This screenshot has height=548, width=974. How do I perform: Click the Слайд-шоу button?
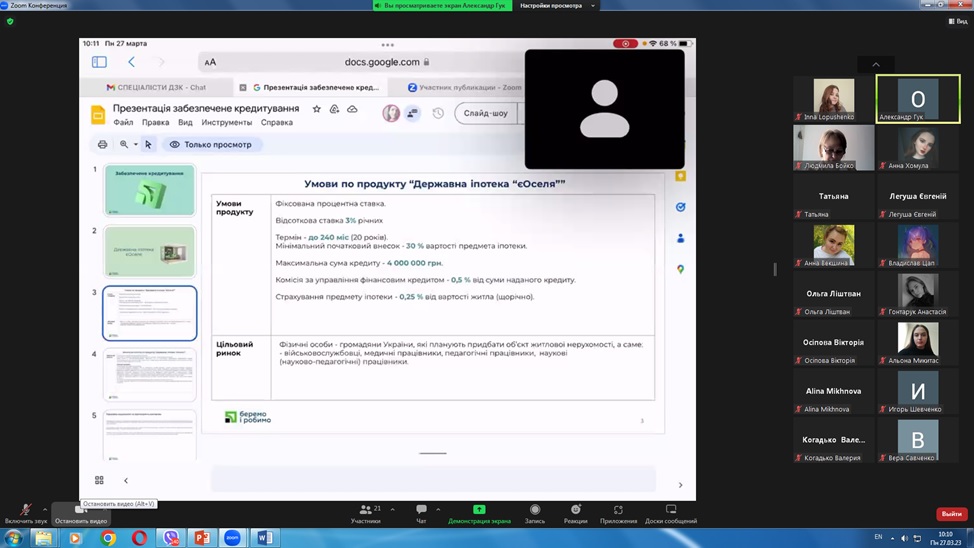pyautogui.click(x=486, y=113)
